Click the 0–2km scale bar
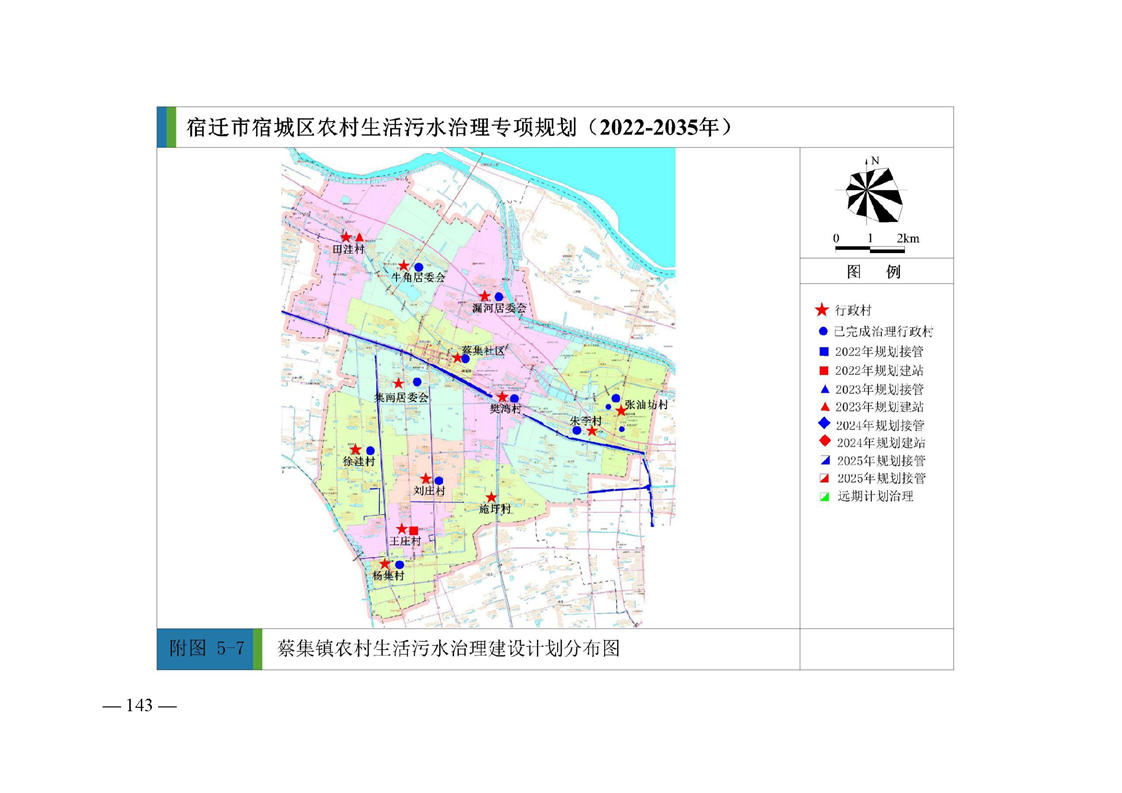 (876, 246)
